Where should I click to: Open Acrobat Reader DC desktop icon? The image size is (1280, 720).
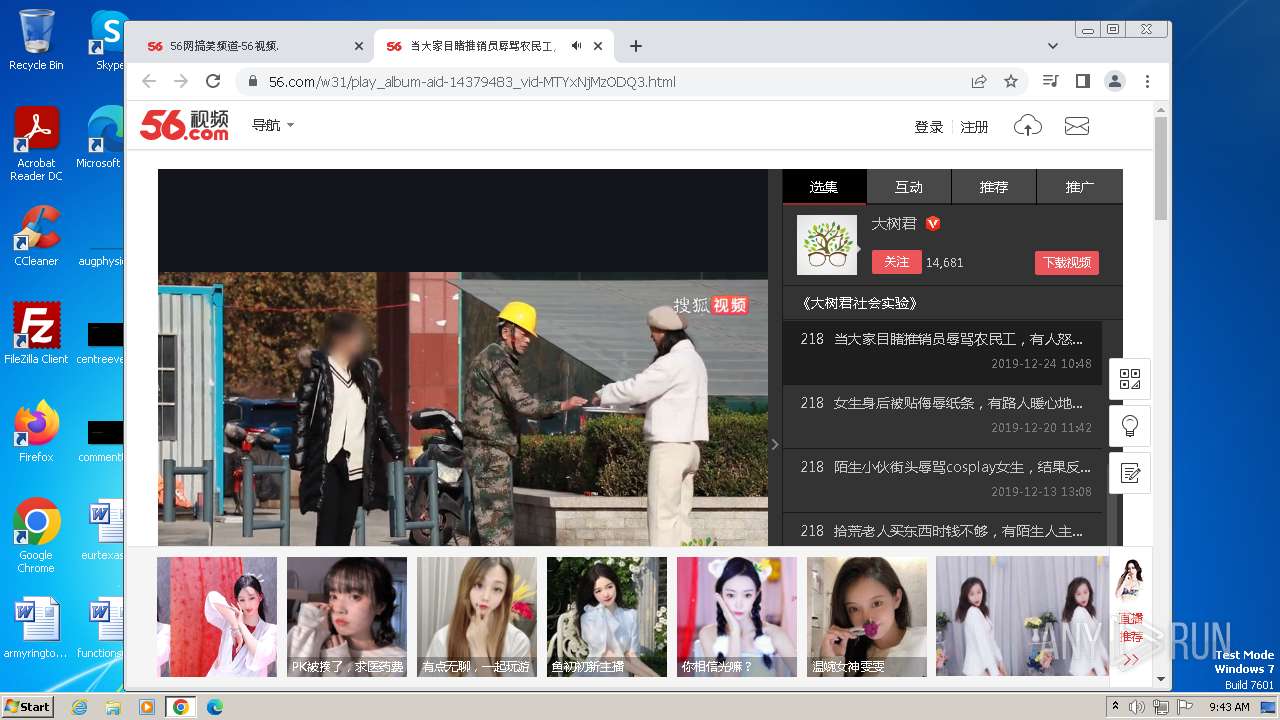click(36, 144)
